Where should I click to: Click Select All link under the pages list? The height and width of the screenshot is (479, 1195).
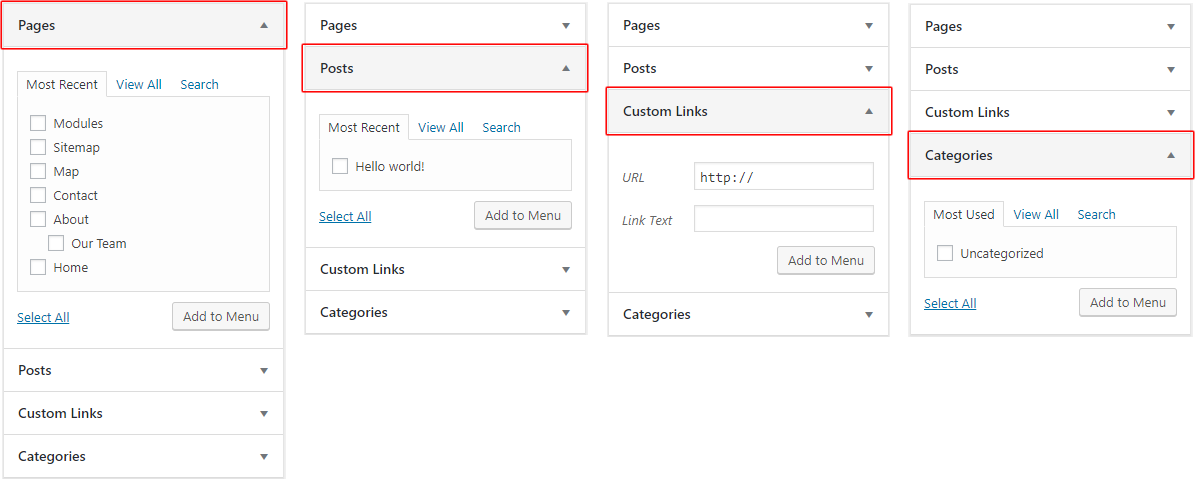point(43,318)
